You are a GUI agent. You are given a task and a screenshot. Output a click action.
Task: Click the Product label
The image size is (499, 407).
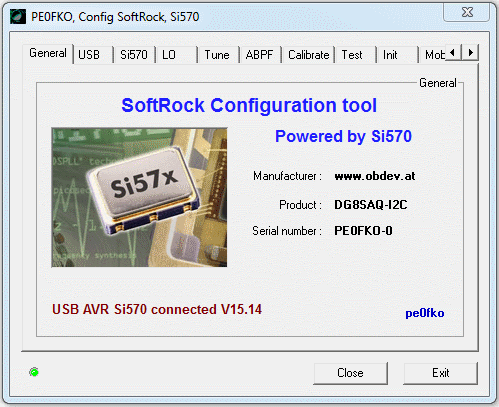click(x=300, y=204)
